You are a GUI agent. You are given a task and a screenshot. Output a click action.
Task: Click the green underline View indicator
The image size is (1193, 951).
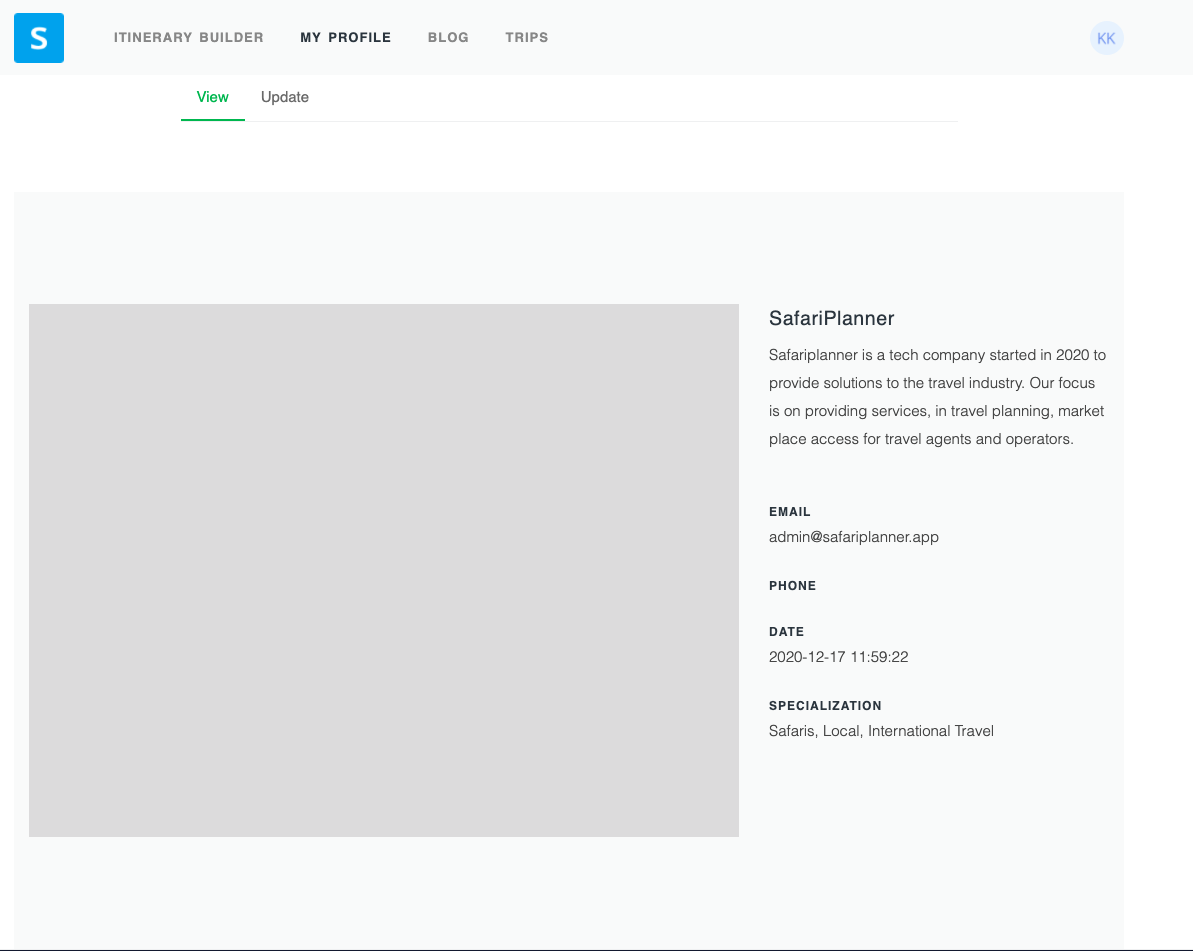[x=212, y=119]
